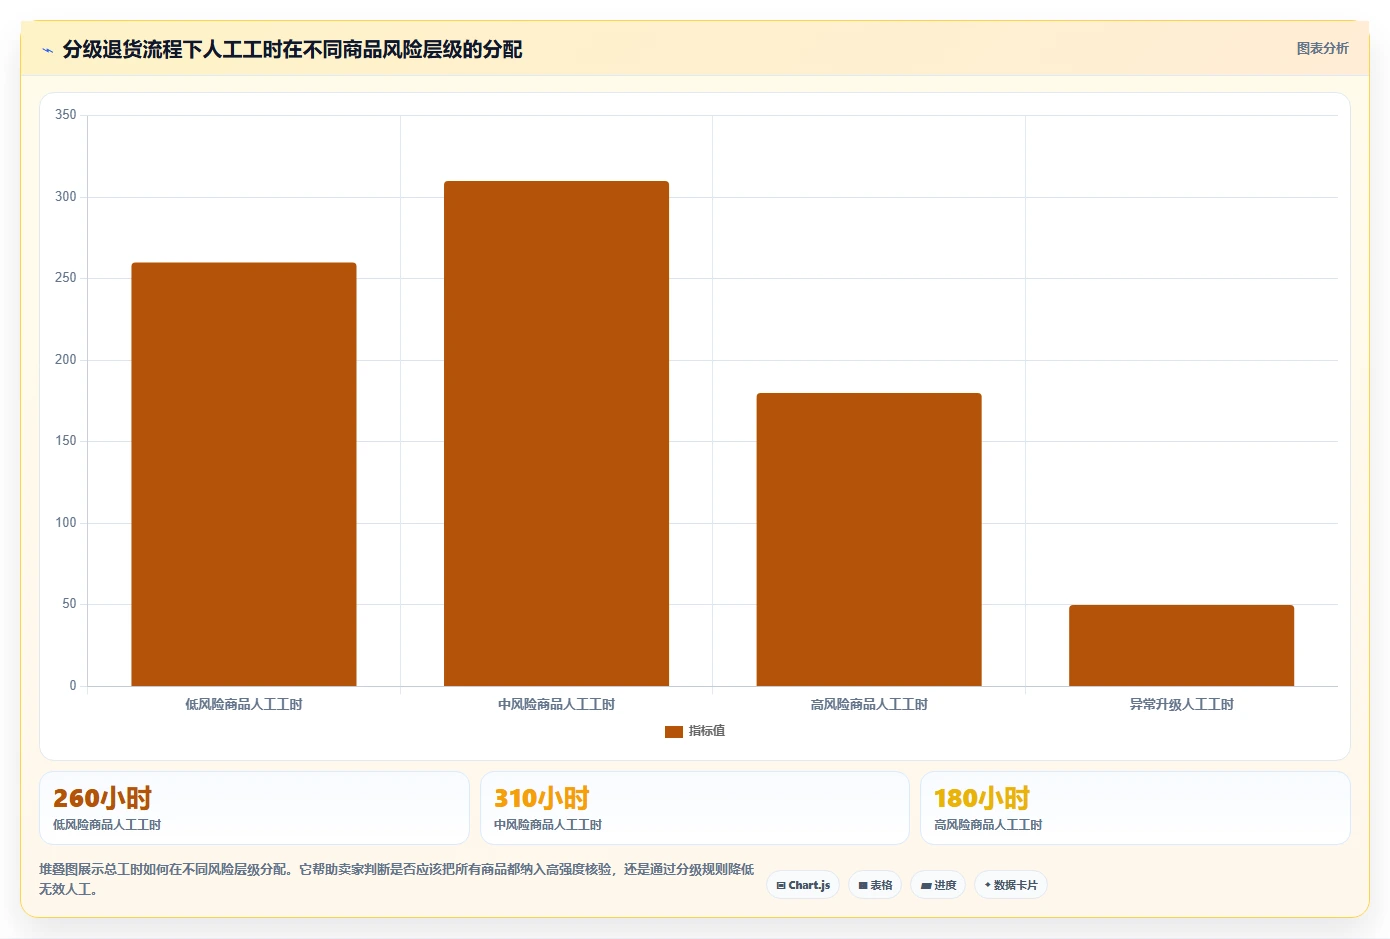Click the sparkle icon in the 数据卡片 chip
Viewport: 1390px width, 939px height.
[x=988, y=885]
